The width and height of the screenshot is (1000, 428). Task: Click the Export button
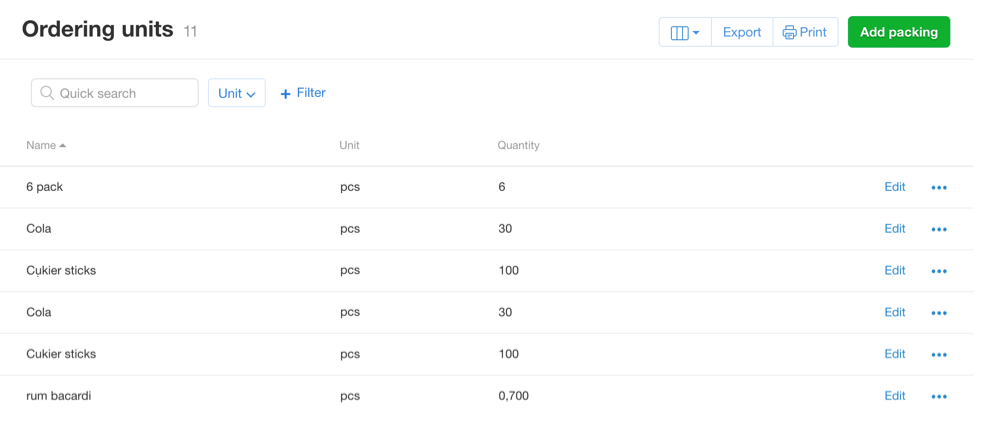tap(742, 32)
